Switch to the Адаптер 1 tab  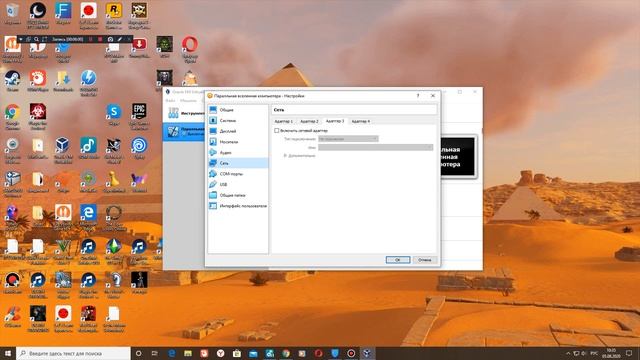pos(284,121)
